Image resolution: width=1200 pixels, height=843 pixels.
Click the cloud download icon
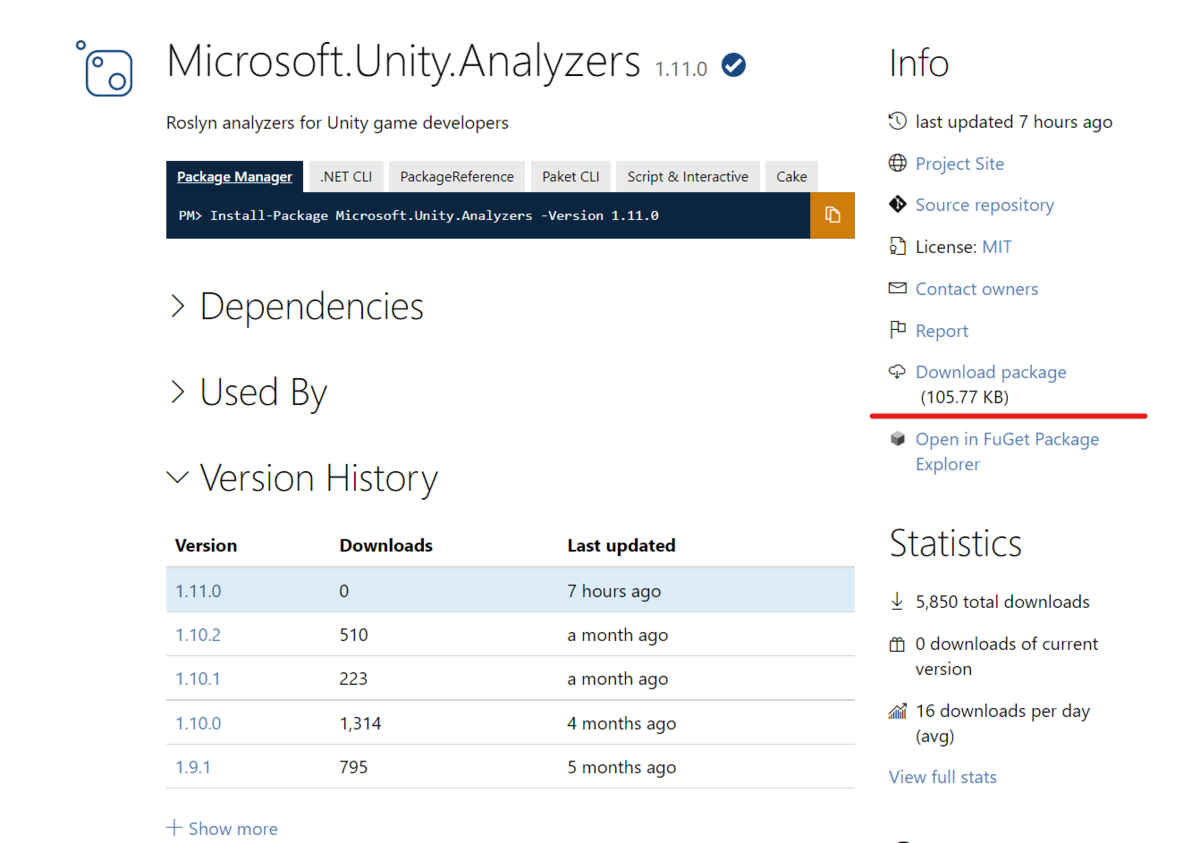coord(897,371)
